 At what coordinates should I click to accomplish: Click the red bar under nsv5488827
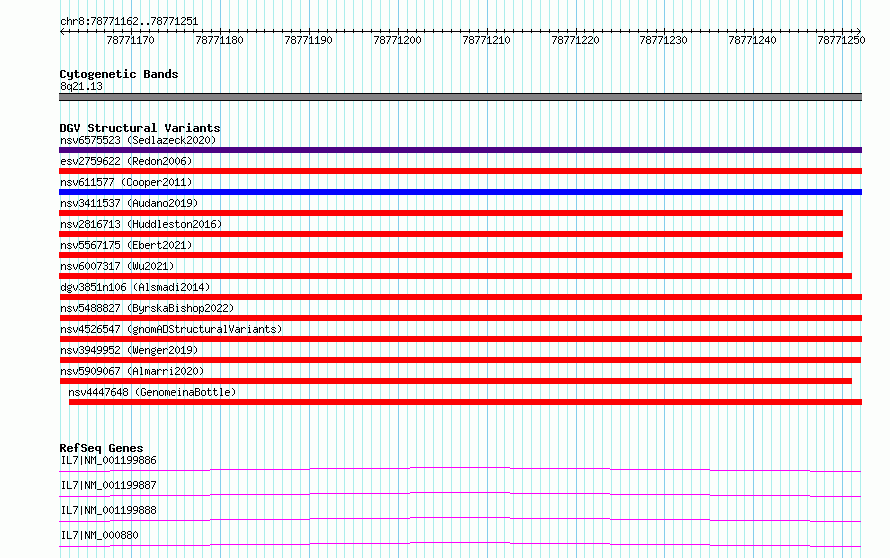460,318
